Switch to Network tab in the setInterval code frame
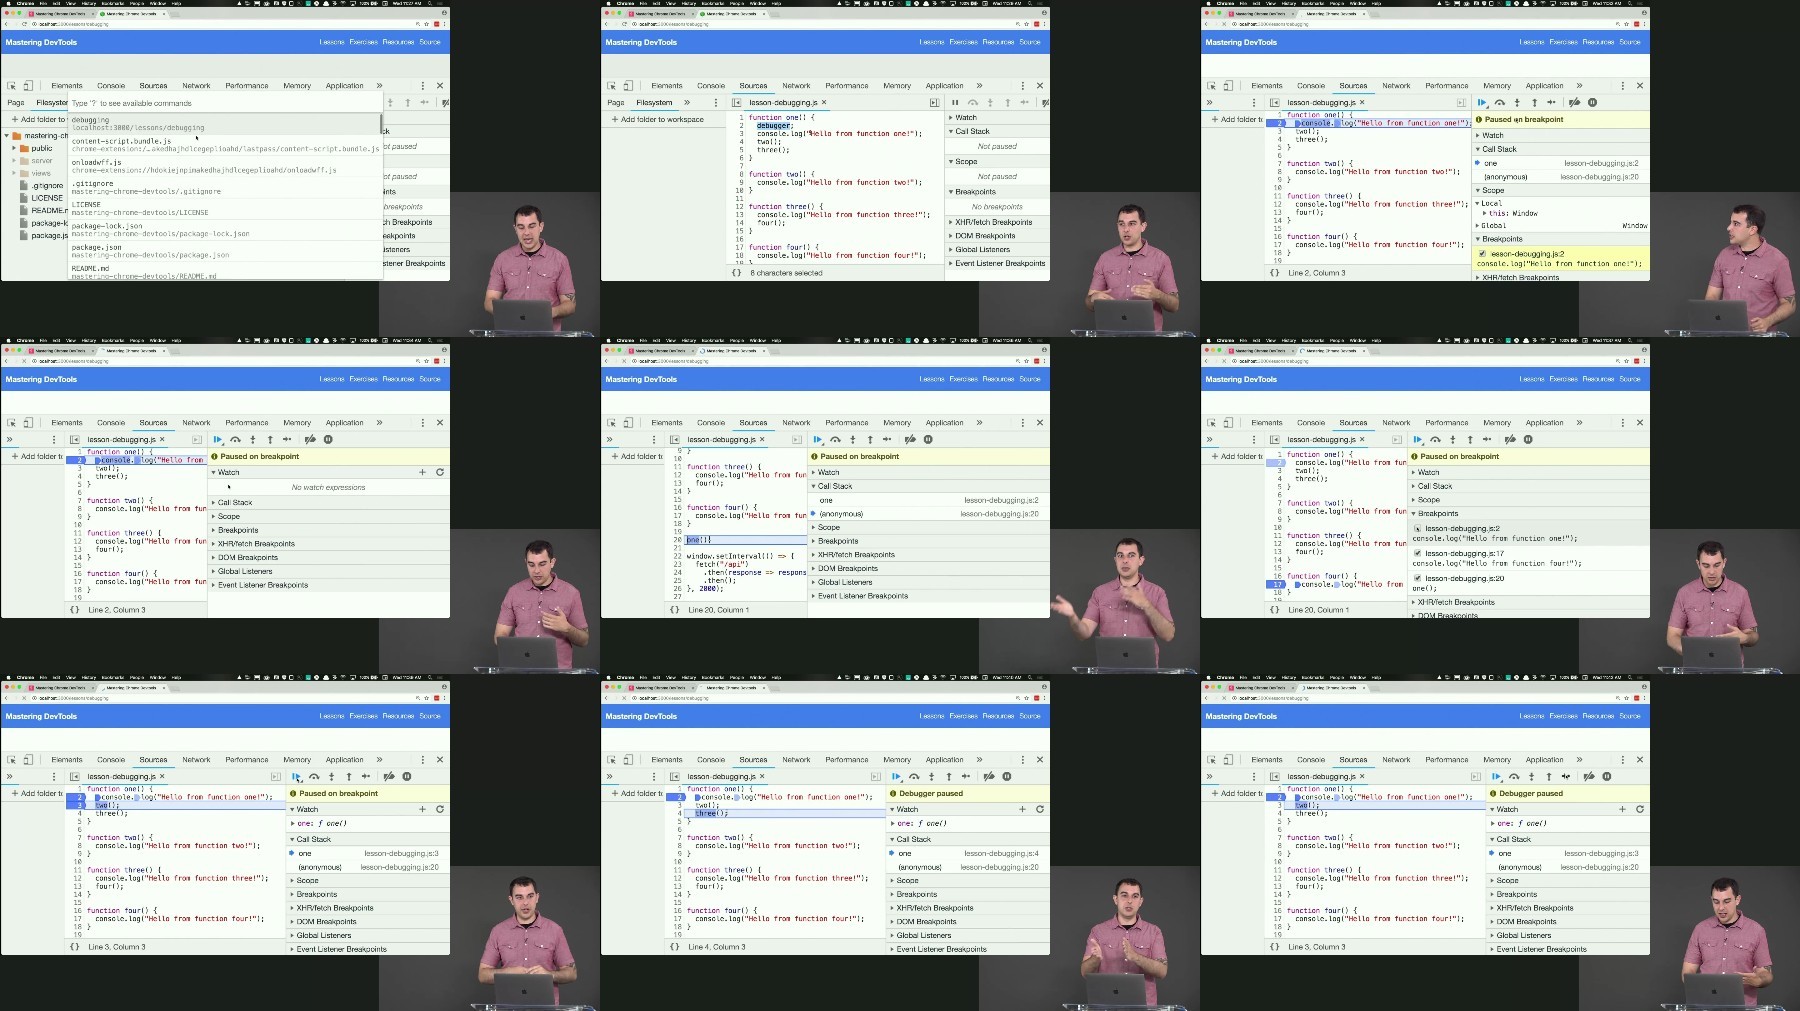 pyautogui.click(x=796, y=423)
